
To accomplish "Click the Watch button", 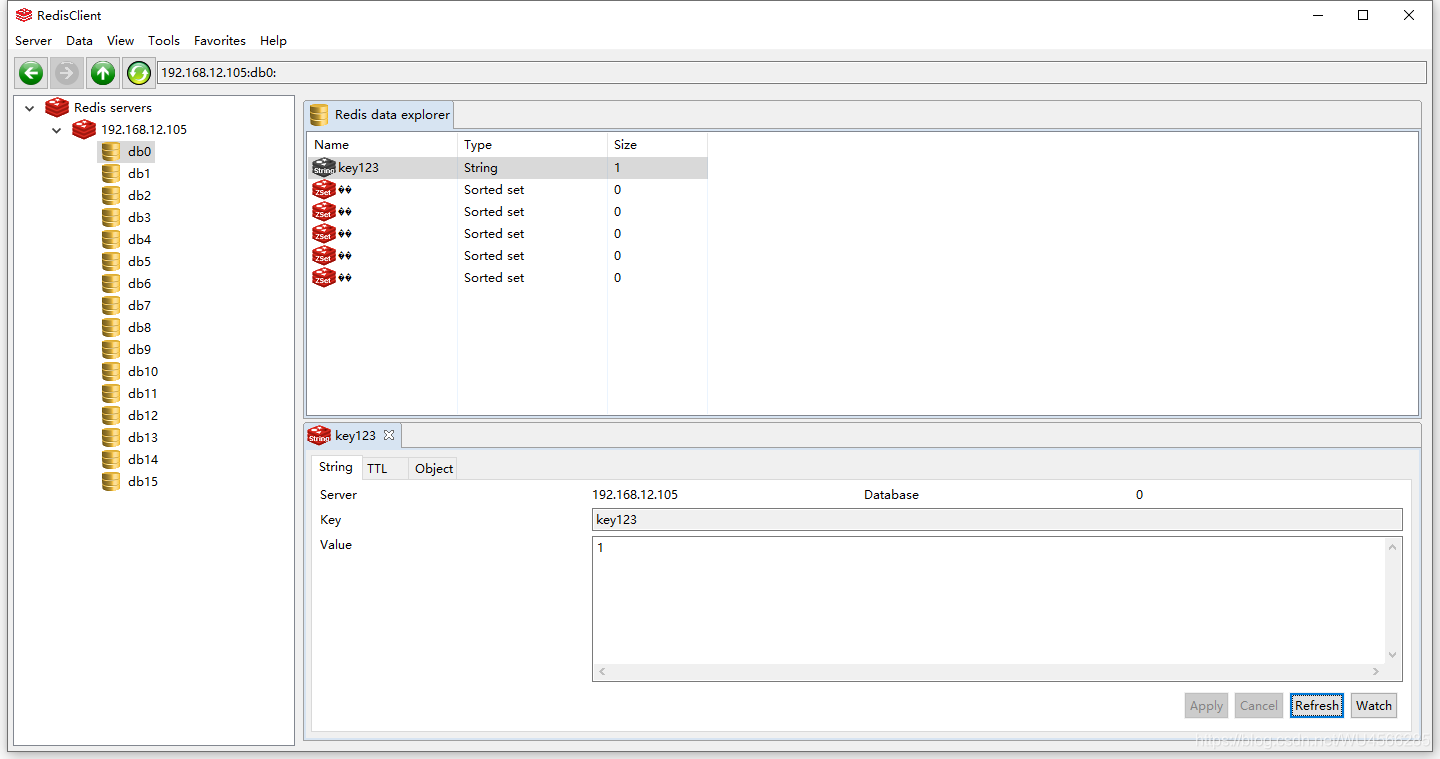I will pyautogui.click(x=1374, y=705).
